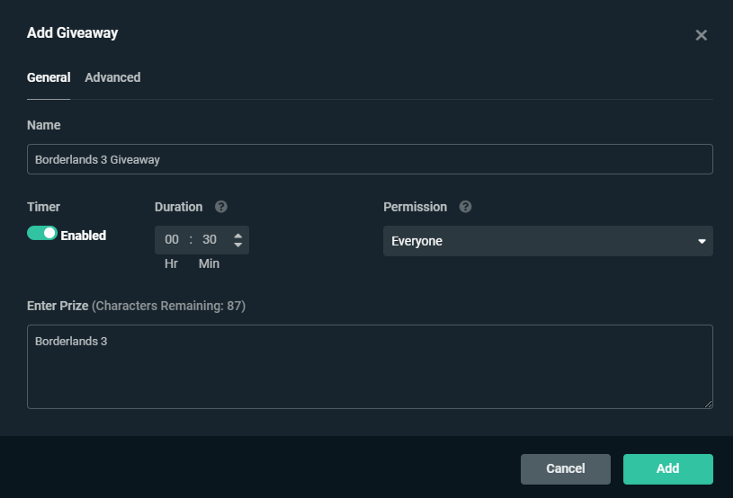Disable the Timer toggle switch
Viewport: 733px width, 498px height.
pyautogui.click(x=42, y=234)
